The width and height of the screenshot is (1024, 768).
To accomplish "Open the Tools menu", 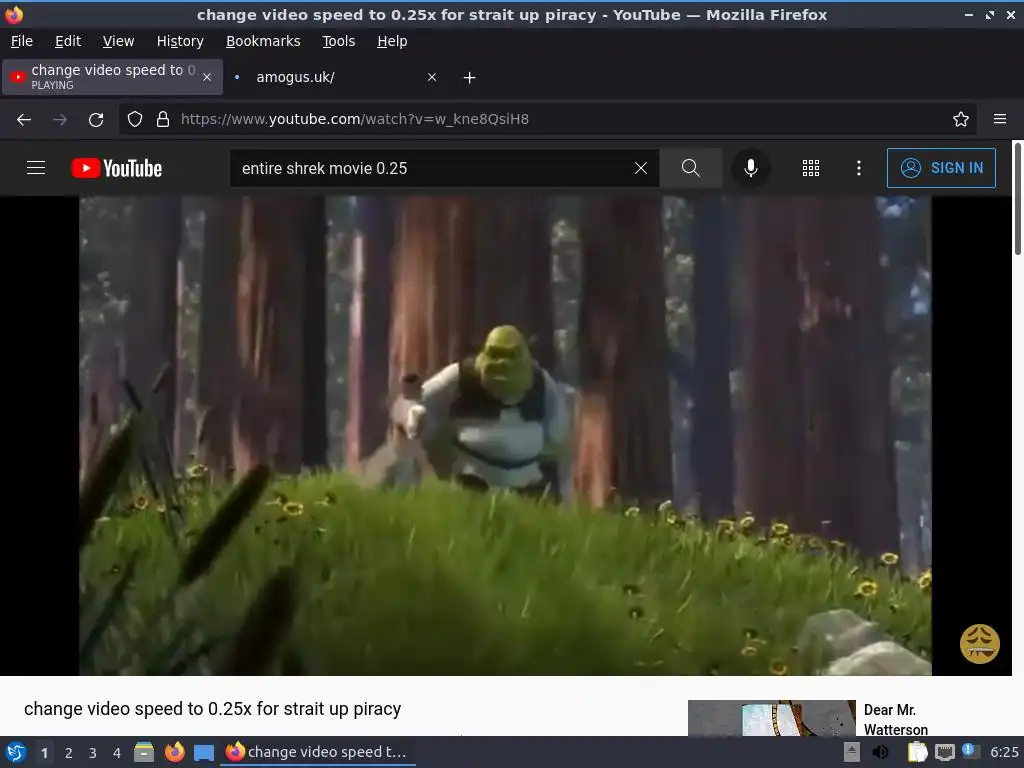I will 338,41.
